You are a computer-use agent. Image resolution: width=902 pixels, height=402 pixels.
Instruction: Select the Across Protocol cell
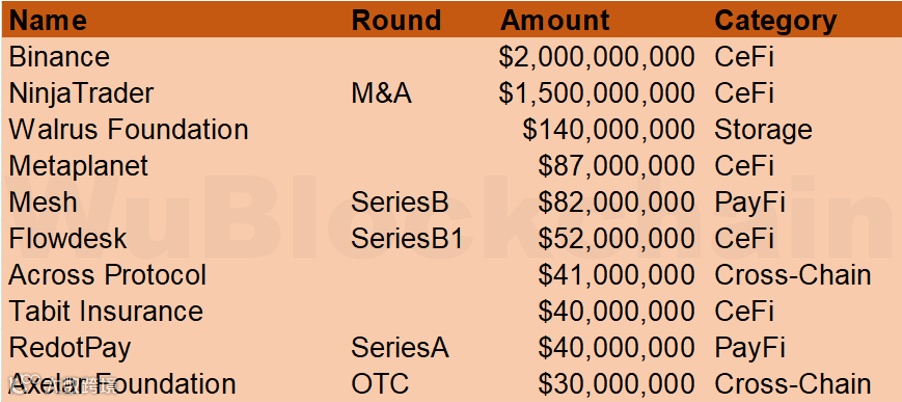108,275
